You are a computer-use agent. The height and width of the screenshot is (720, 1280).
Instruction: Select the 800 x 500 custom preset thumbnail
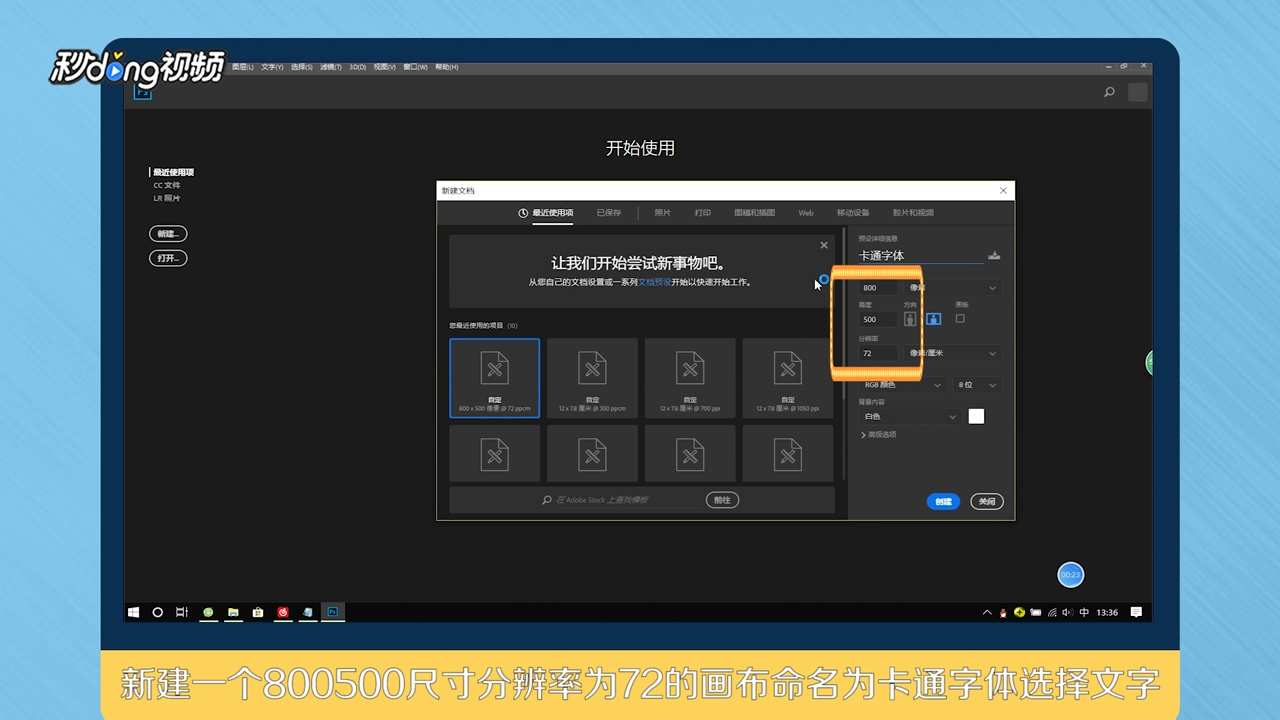[x=495, y=378]
